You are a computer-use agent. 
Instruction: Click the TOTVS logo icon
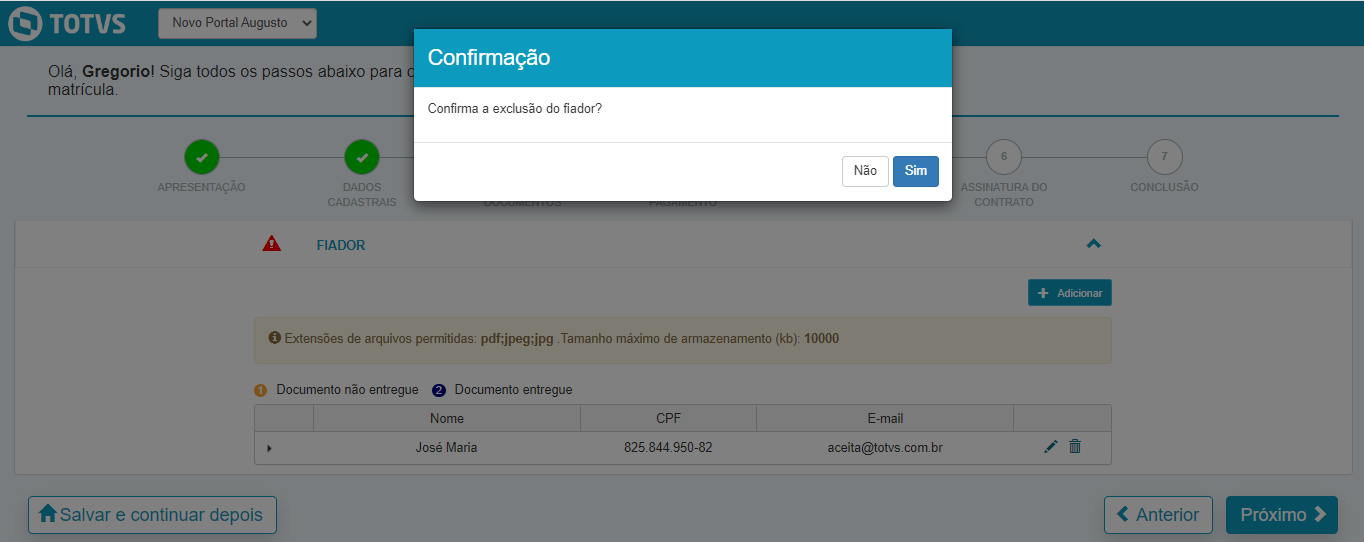click(24, 24)
